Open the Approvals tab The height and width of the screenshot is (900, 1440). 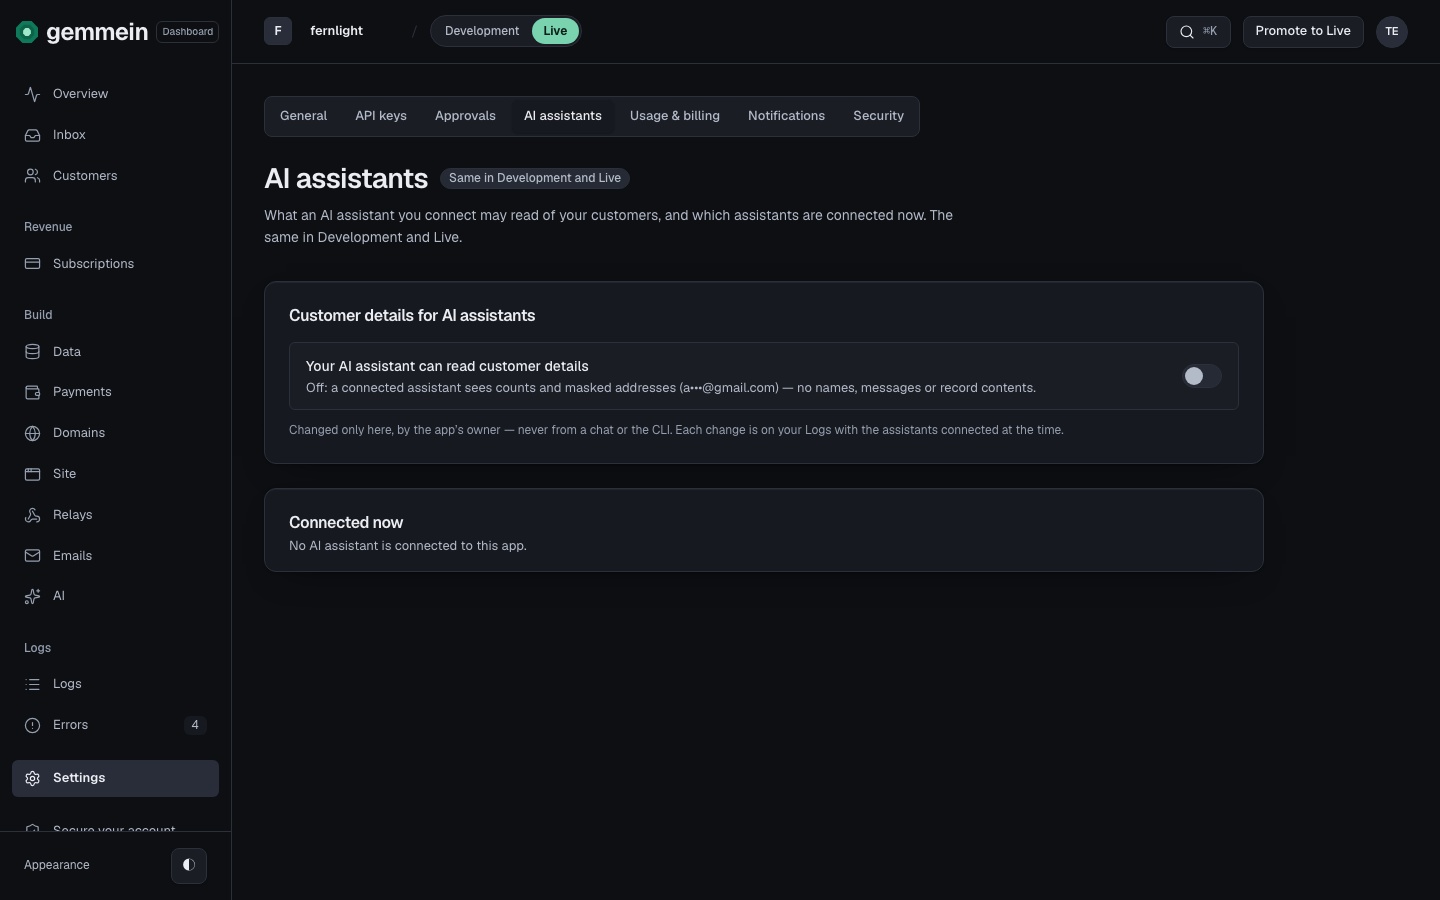tap(465, 116)
